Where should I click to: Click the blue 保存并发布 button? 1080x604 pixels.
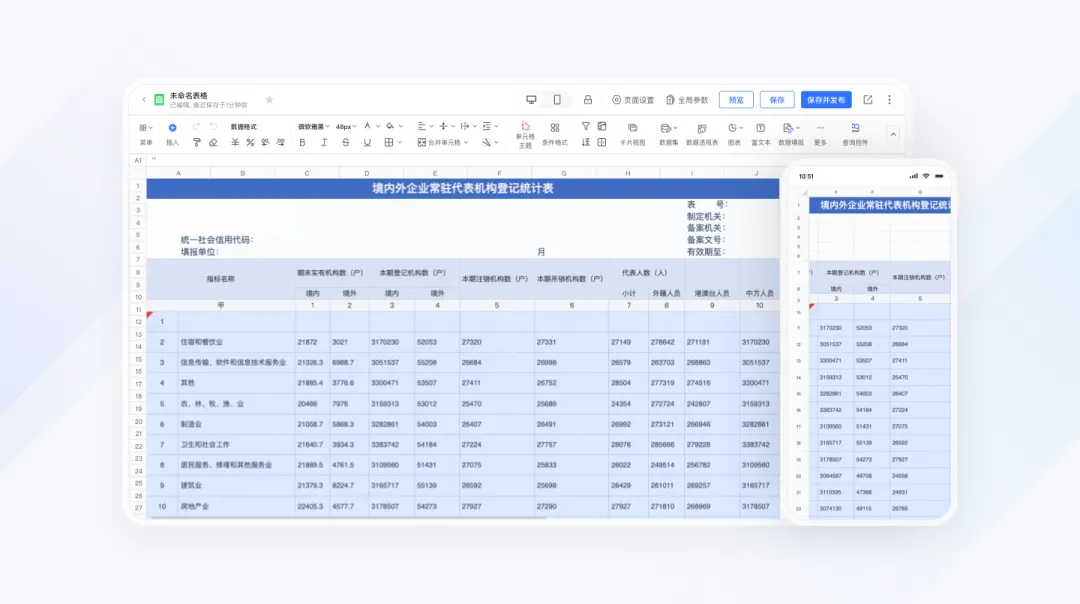826,100
